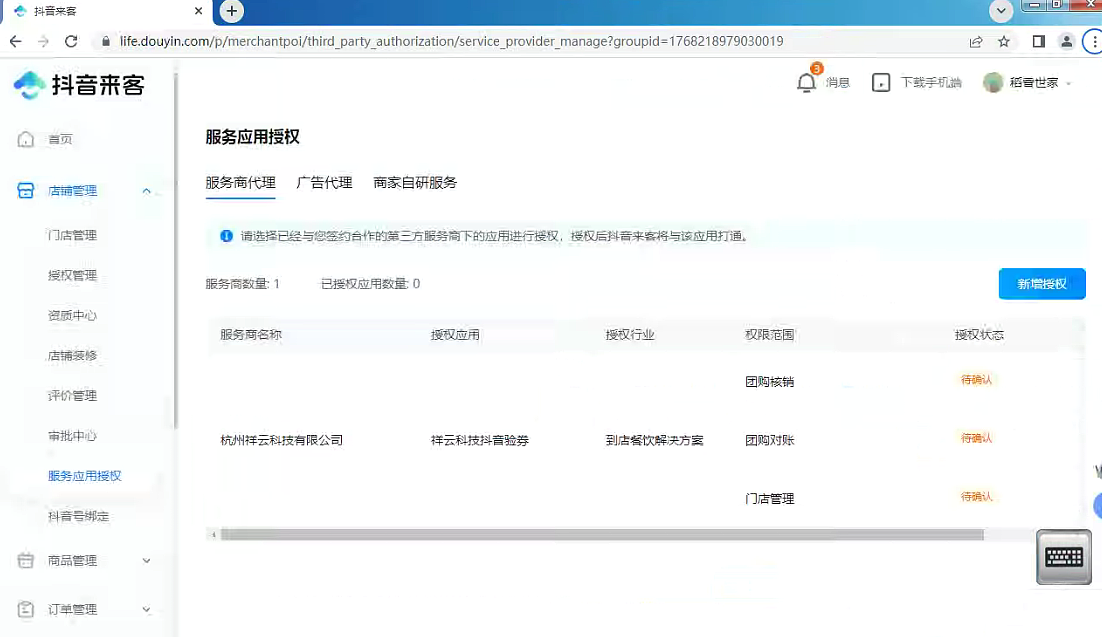Open the on-screen keyboard icon

tap(1063, 557)
